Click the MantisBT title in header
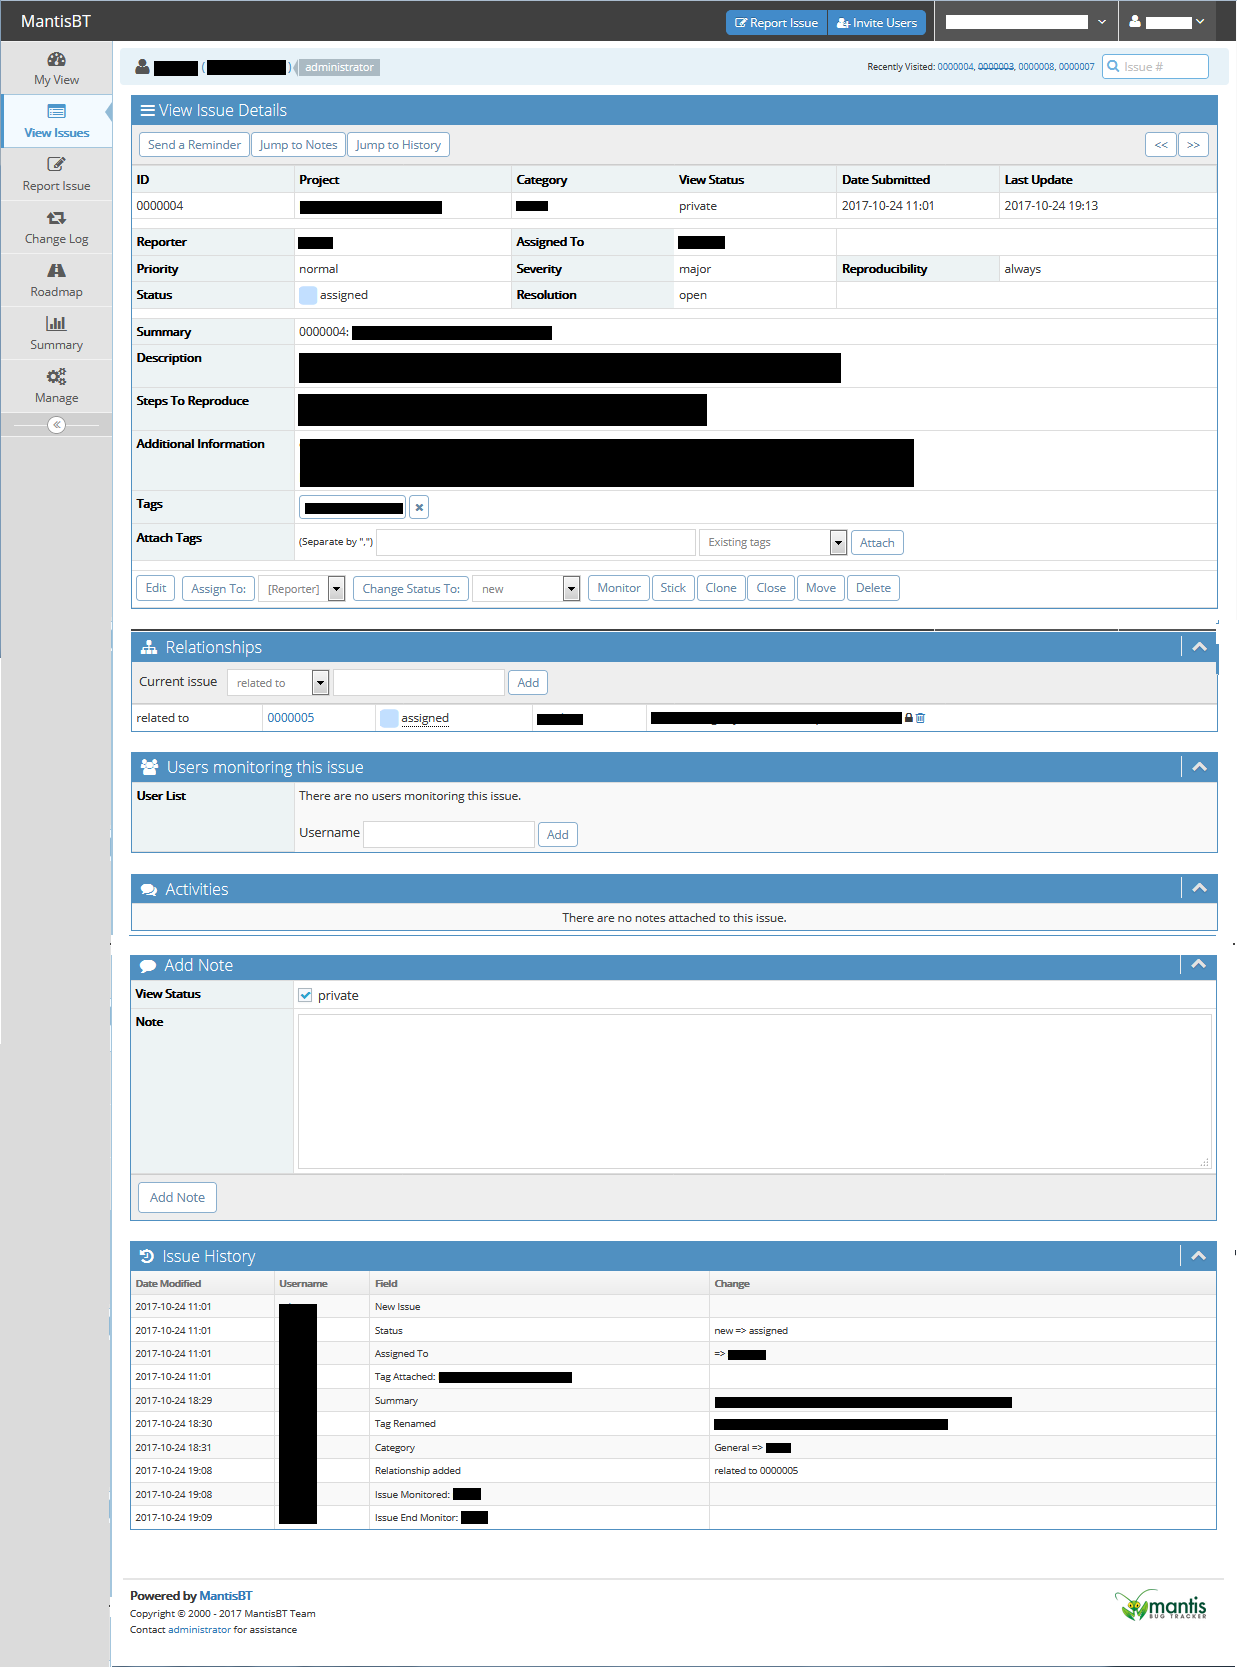Image resolution: width=1237 pixels, height=1667 pixels. [x=56, y=21]
